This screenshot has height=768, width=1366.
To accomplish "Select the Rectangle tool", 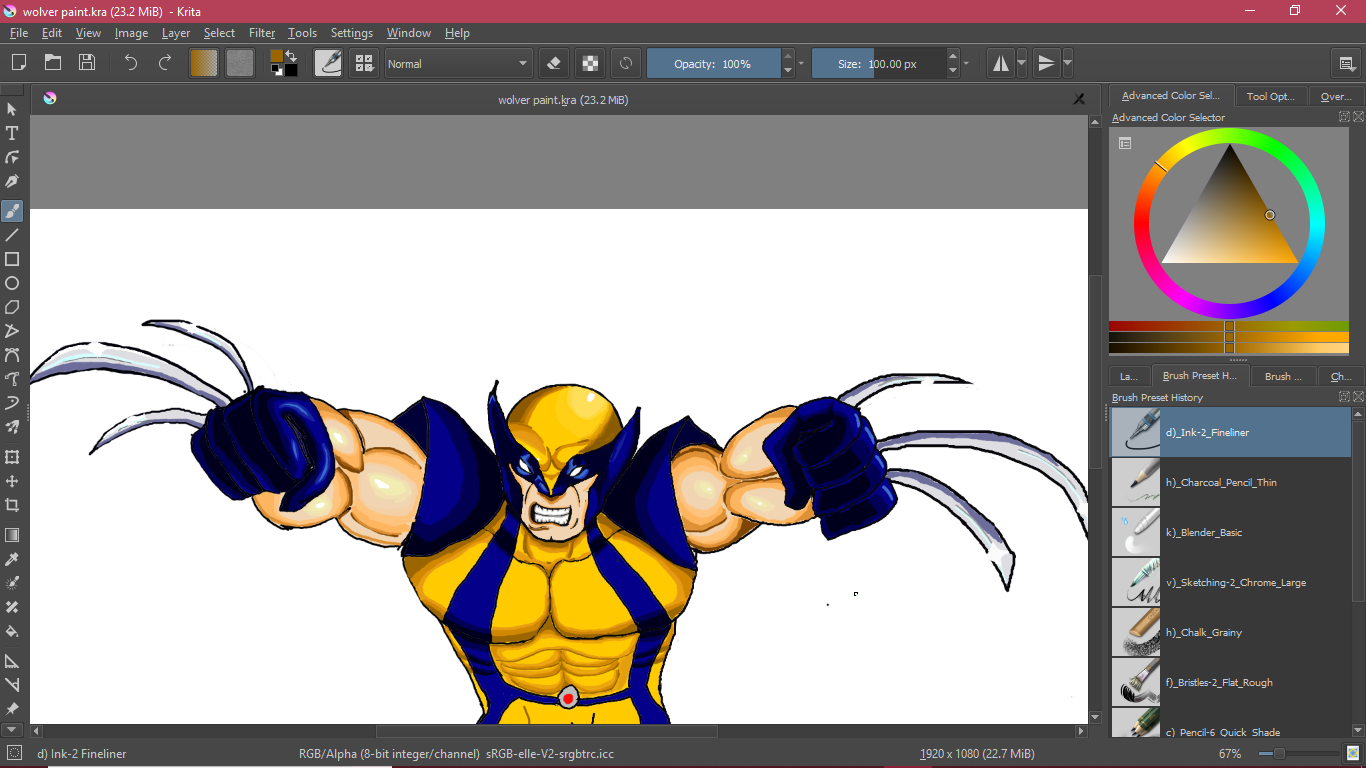I will [x=12, y=259].
